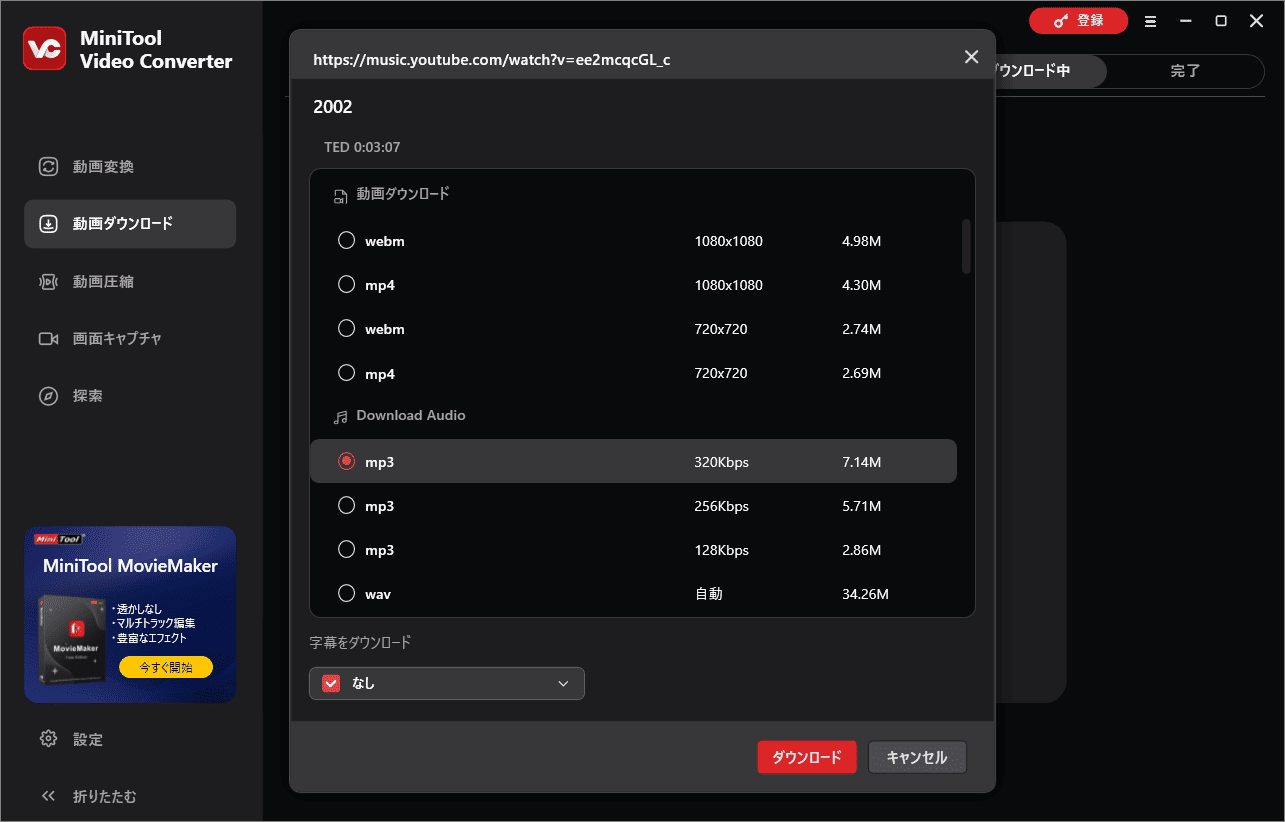Click the format list vertical scrollbar
Screen dimensions: 1285x822
pos(966,247)
